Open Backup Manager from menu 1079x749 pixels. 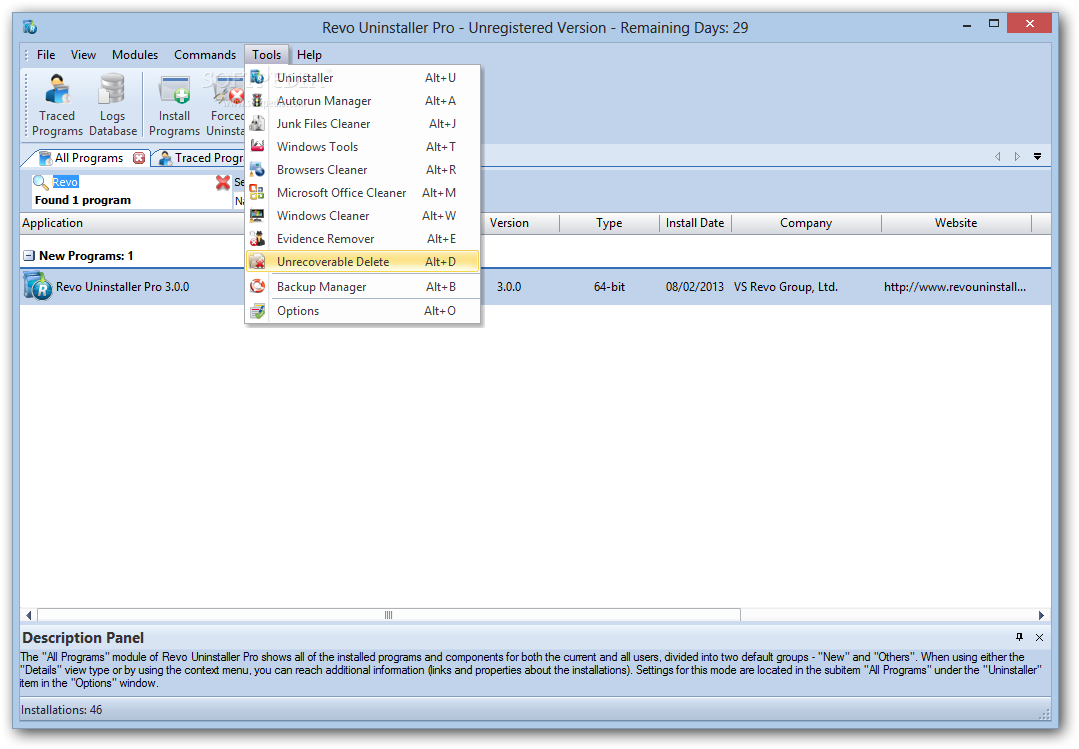pos(363,286)
